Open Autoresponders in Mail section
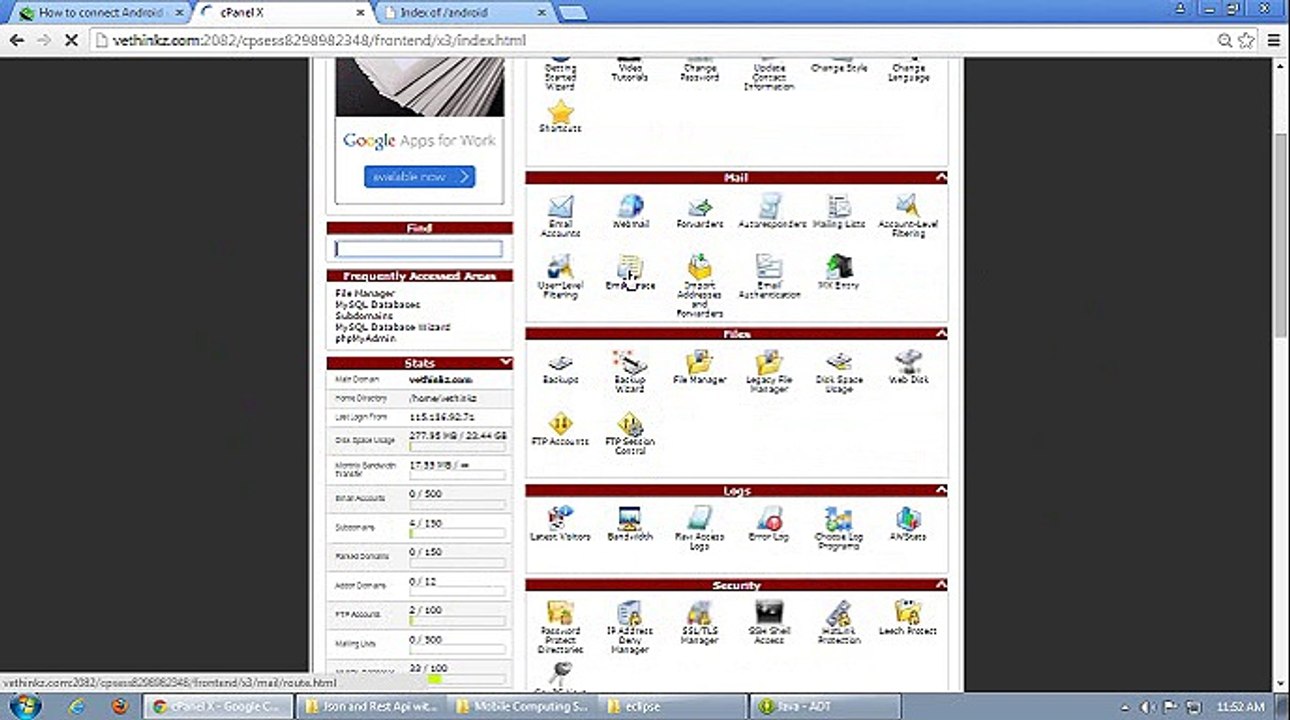 pyautogui.click(x=771, y=212)
